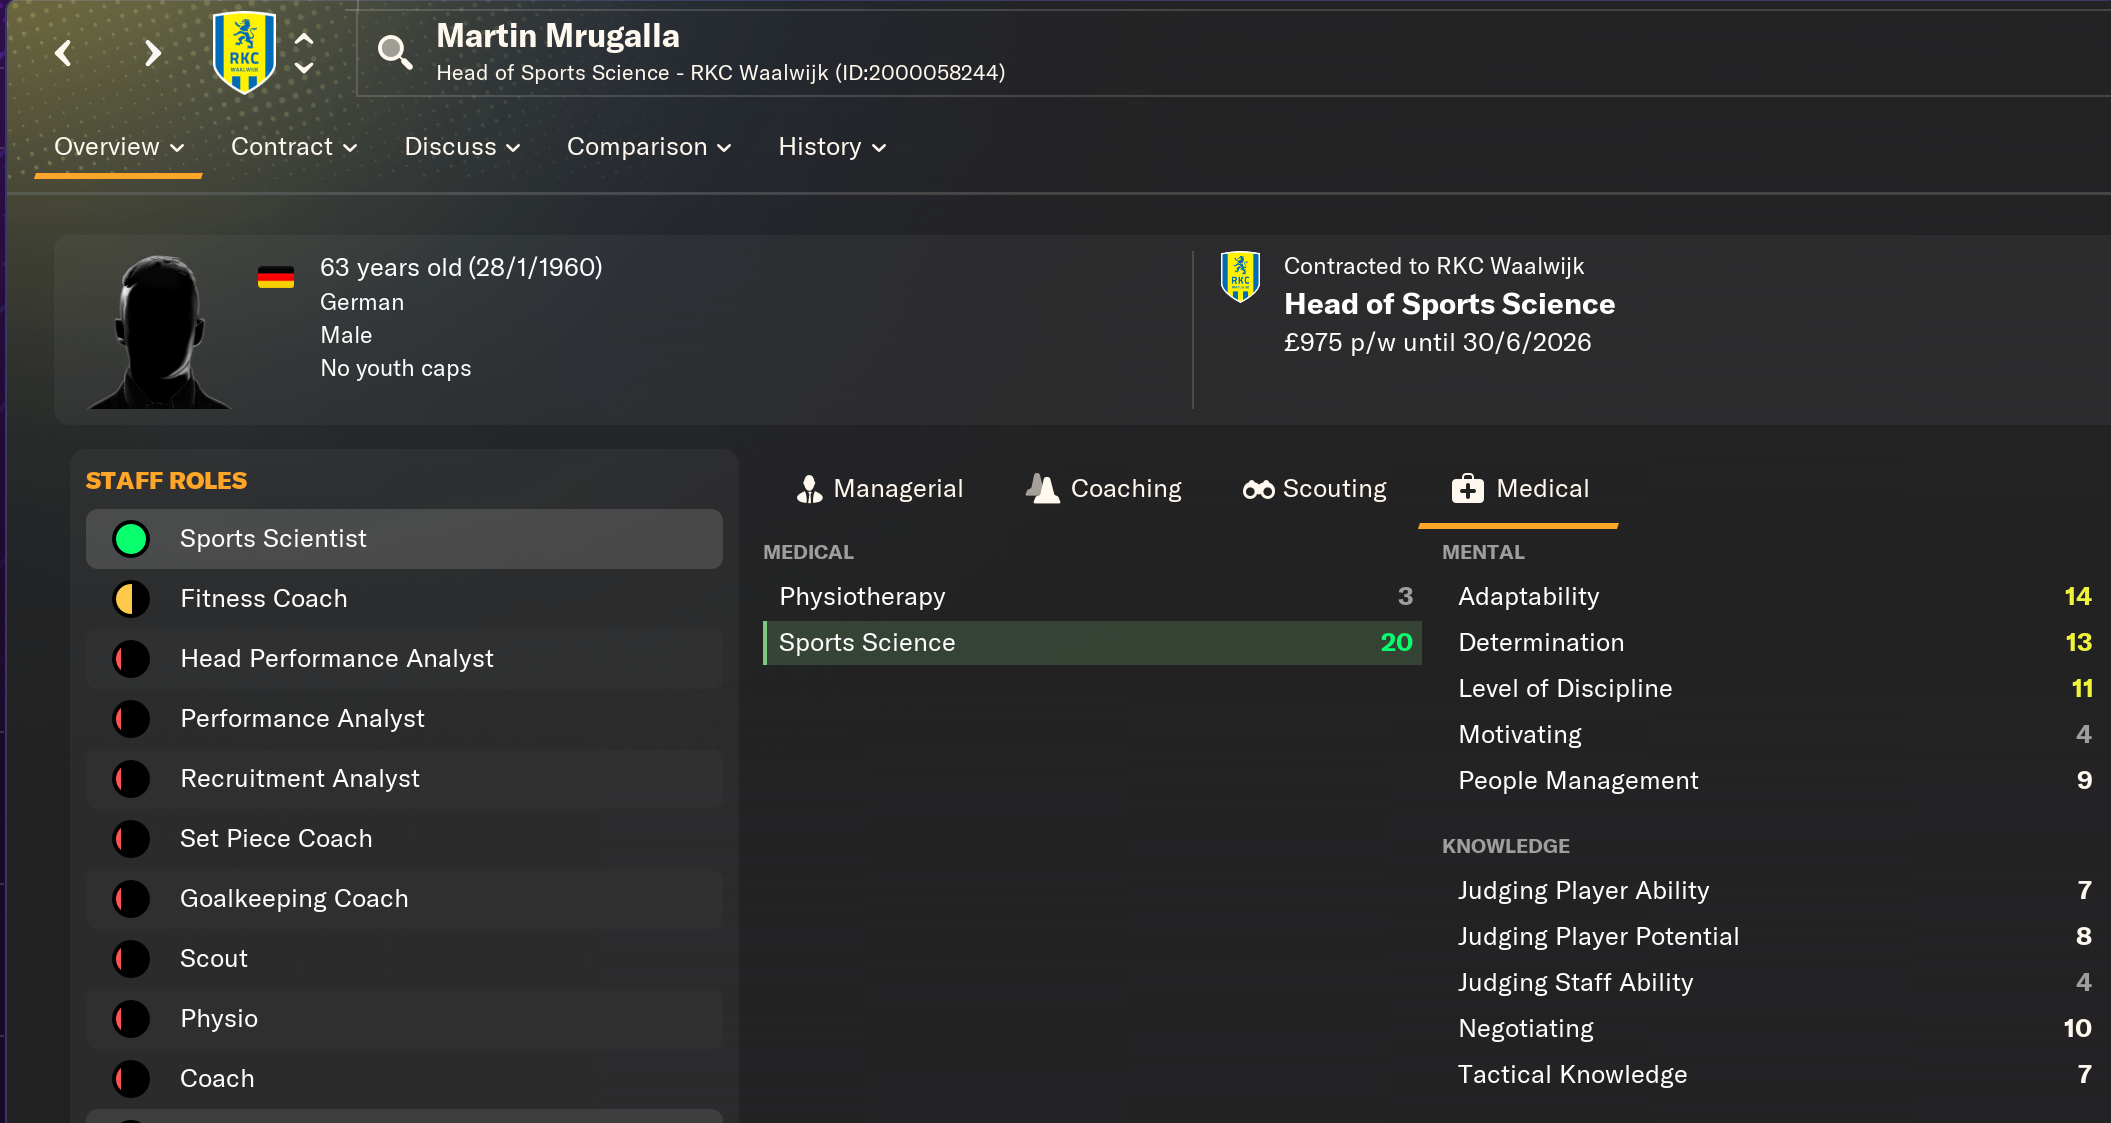The height and width of the screenshot is (1123, 2111).
Task: Click the Fitness Coach half-yellow suitability indicator
Action: click(x=131, y=599)
